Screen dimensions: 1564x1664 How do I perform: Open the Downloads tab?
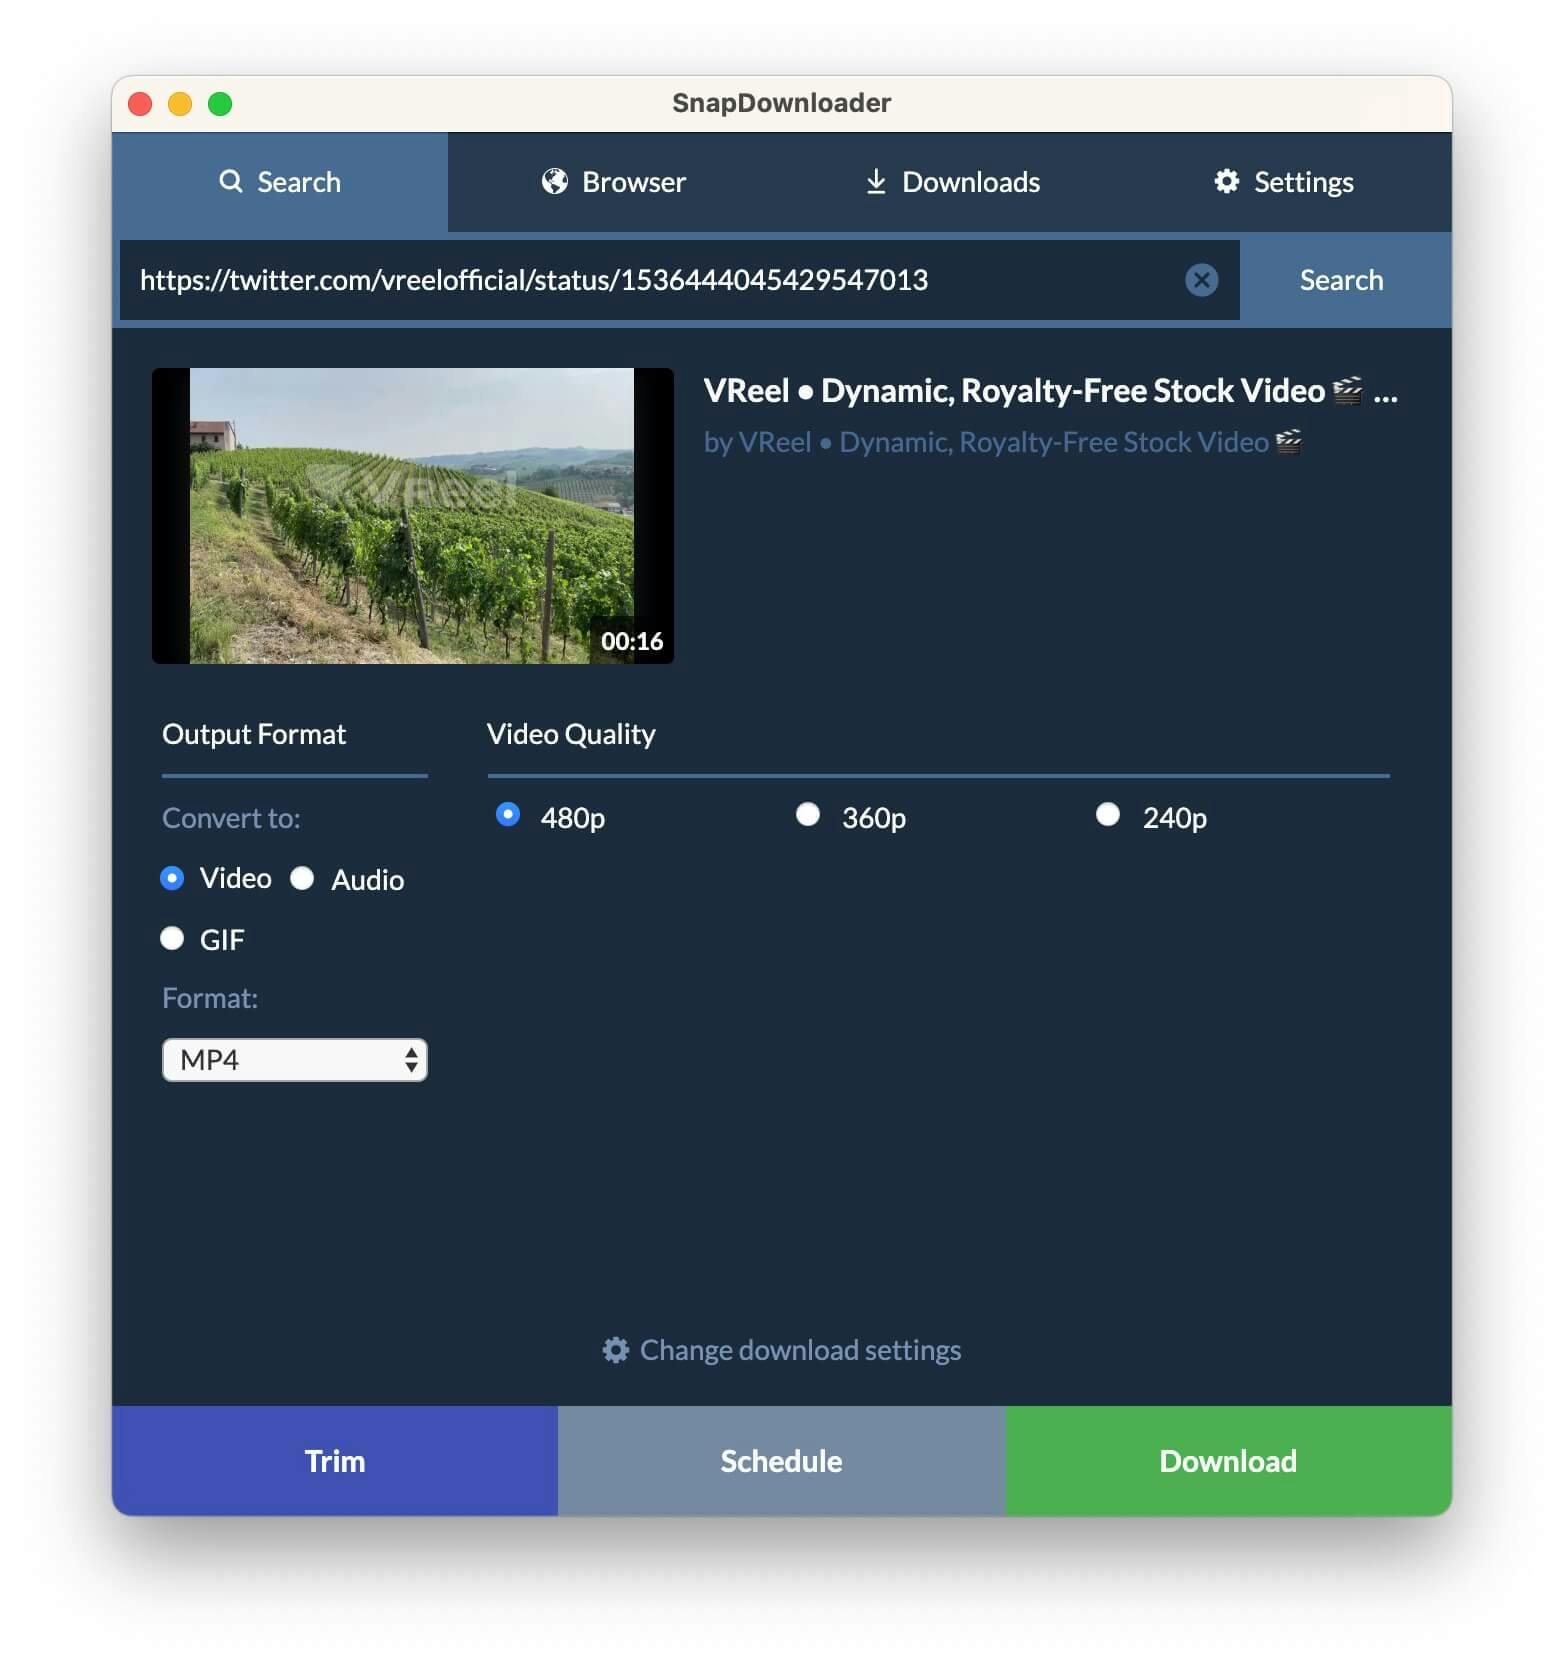click(x=952, y=182)
